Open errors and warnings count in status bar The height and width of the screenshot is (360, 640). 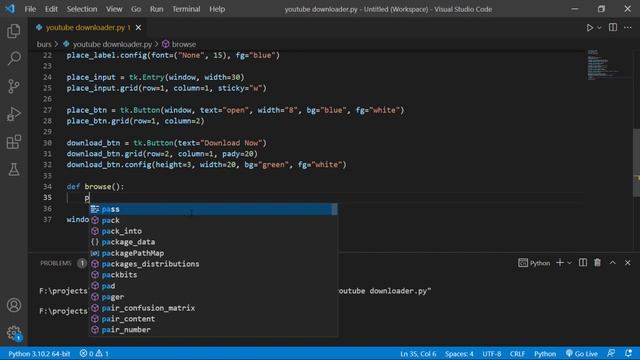point(94,353)
